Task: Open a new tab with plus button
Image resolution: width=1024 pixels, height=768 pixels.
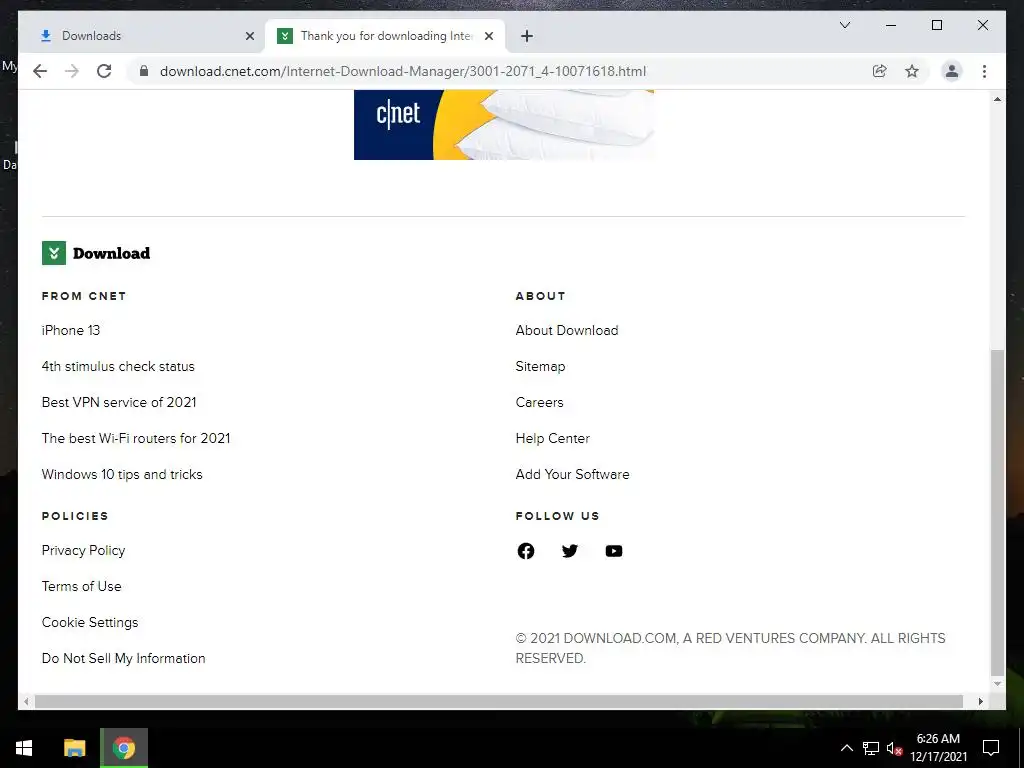Action: pos(527,37)
